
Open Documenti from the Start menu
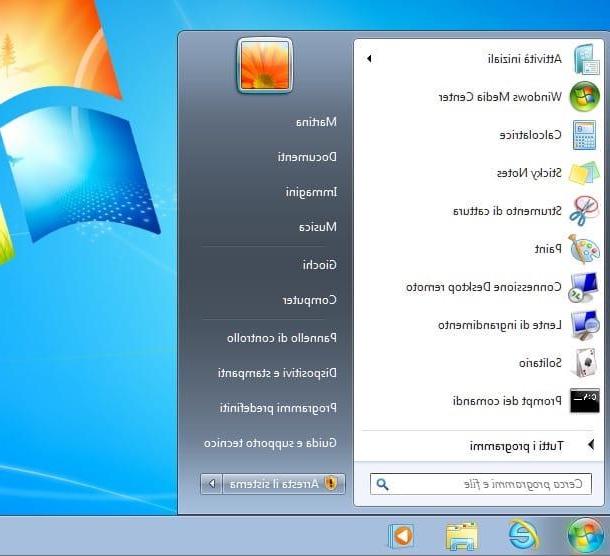coord(307,157)
